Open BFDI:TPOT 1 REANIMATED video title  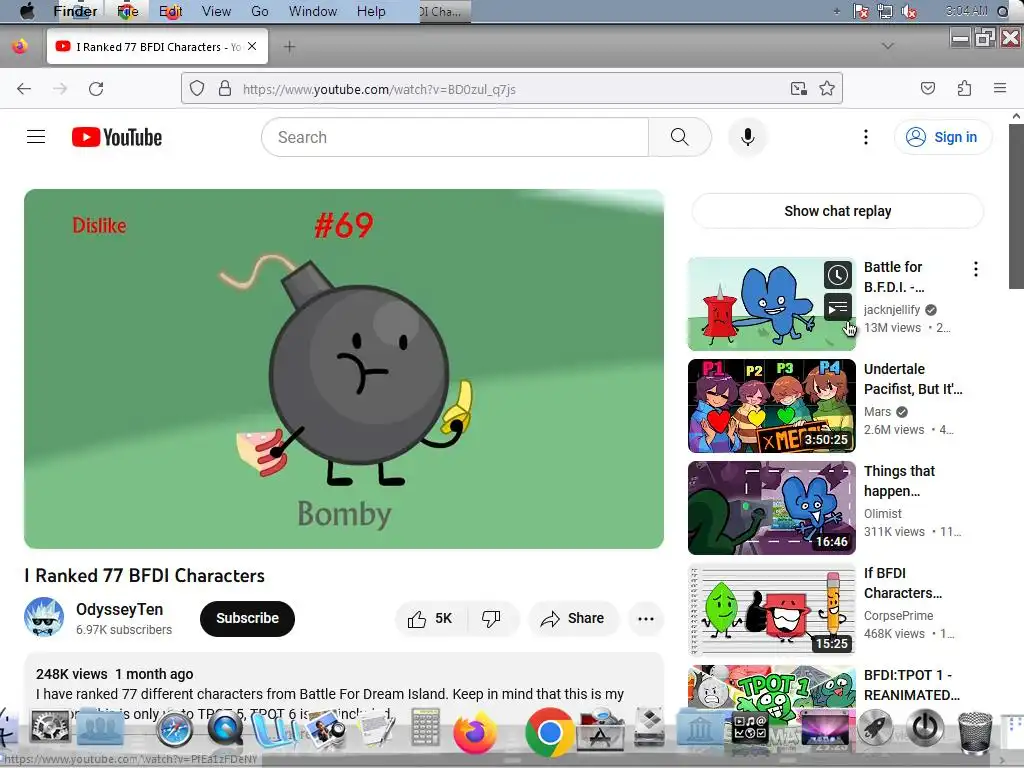tap(912, 684)
